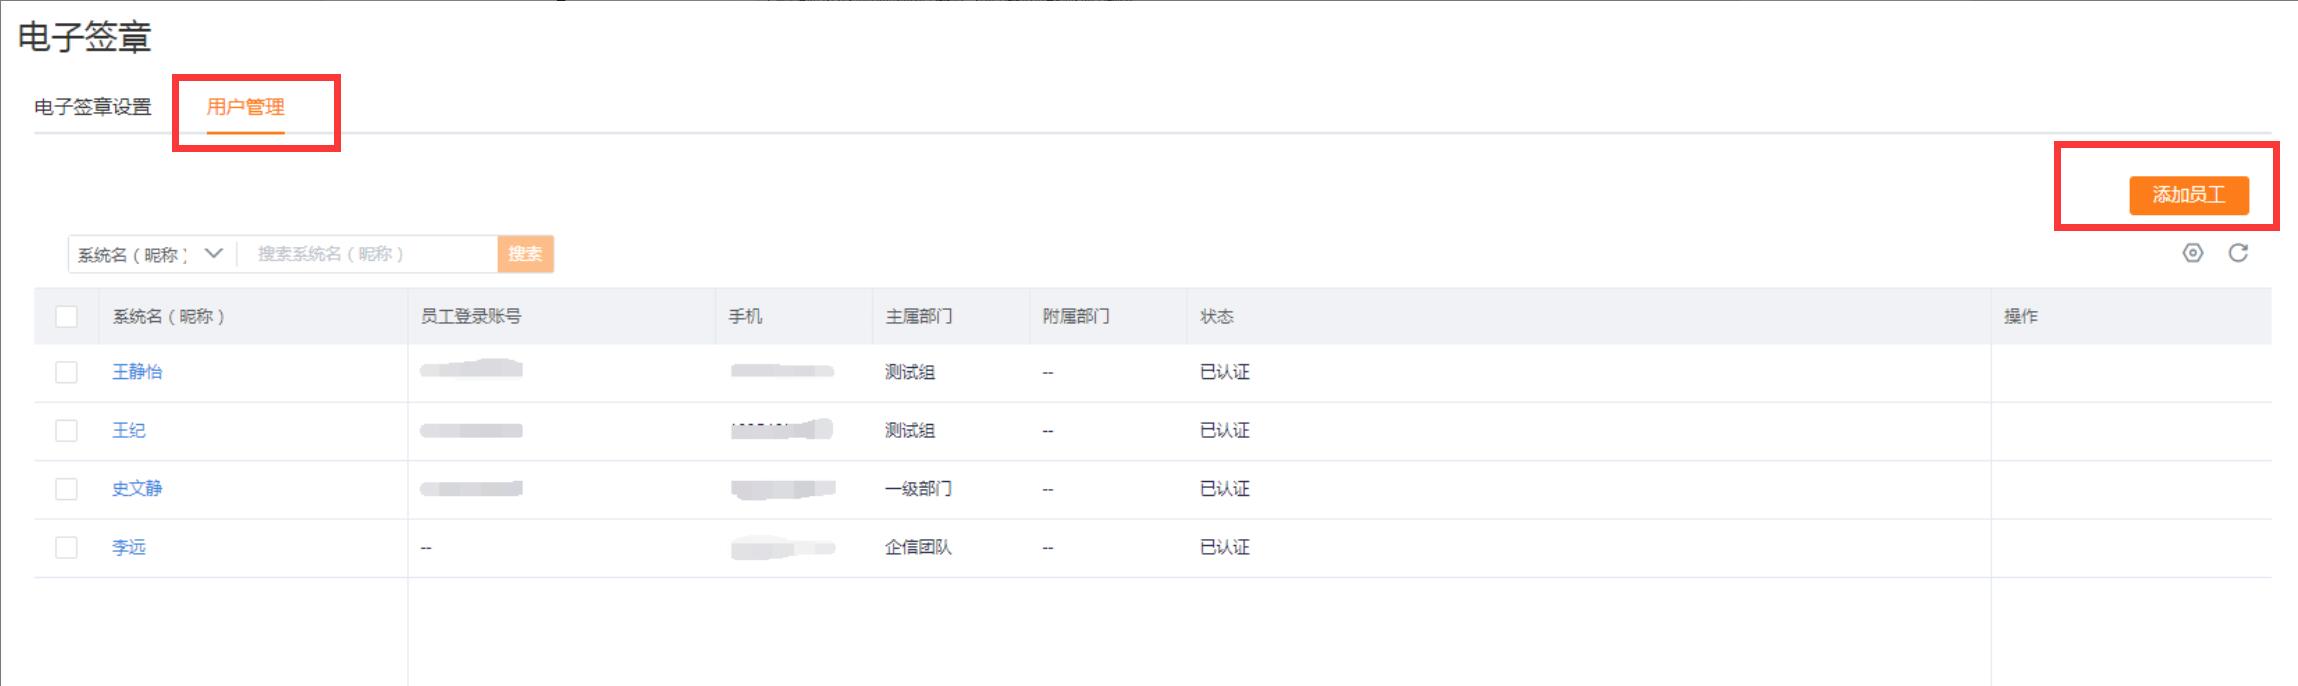This screenshot has width=2298, height=686.
Task: View details for 李远
Action: coord(129,547)
